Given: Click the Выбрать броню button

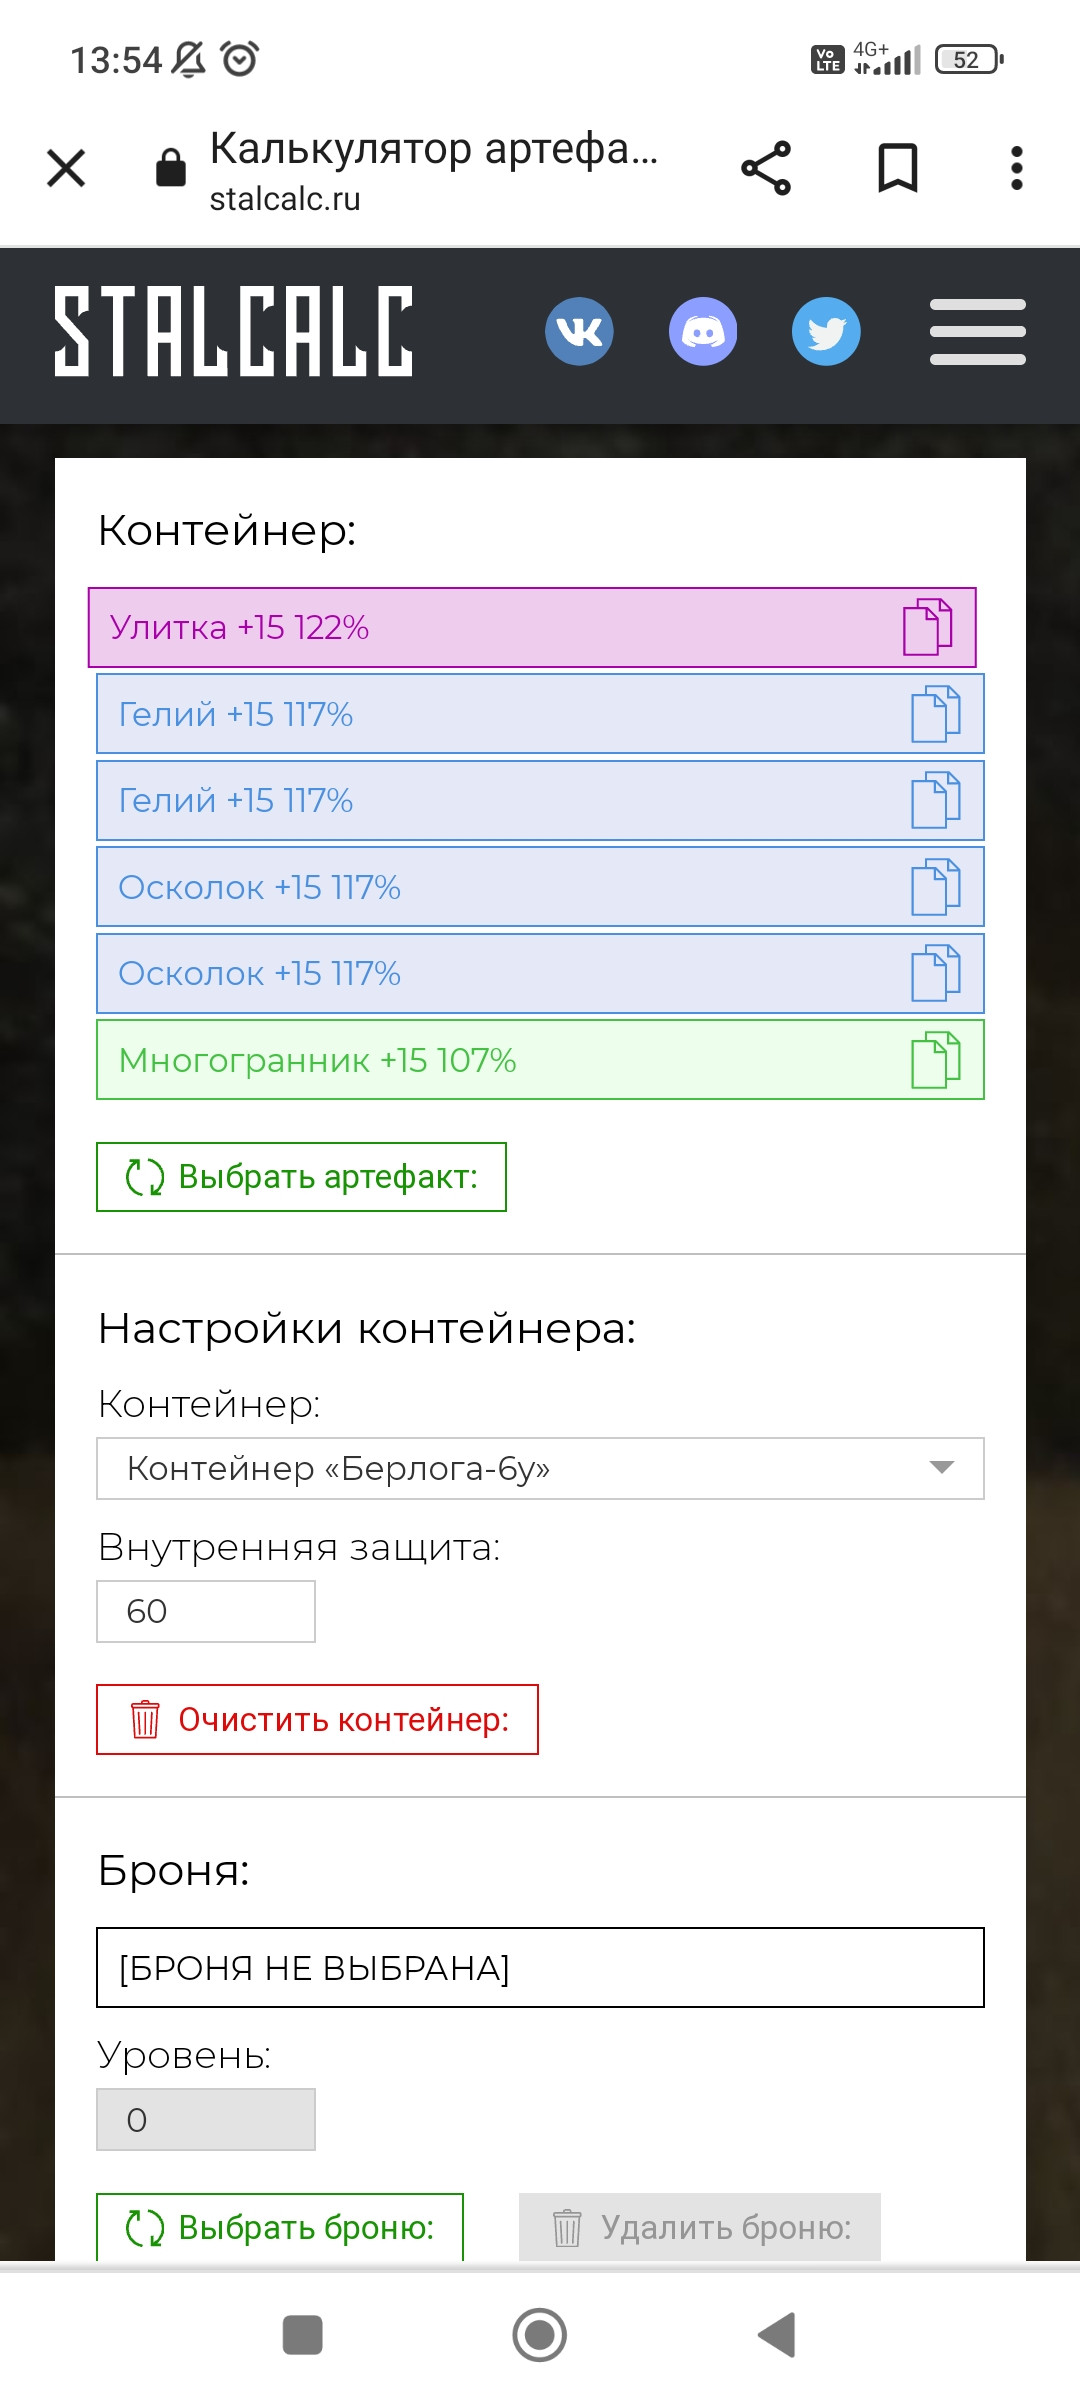Looking at the screenshot, I should (280, 2227).
